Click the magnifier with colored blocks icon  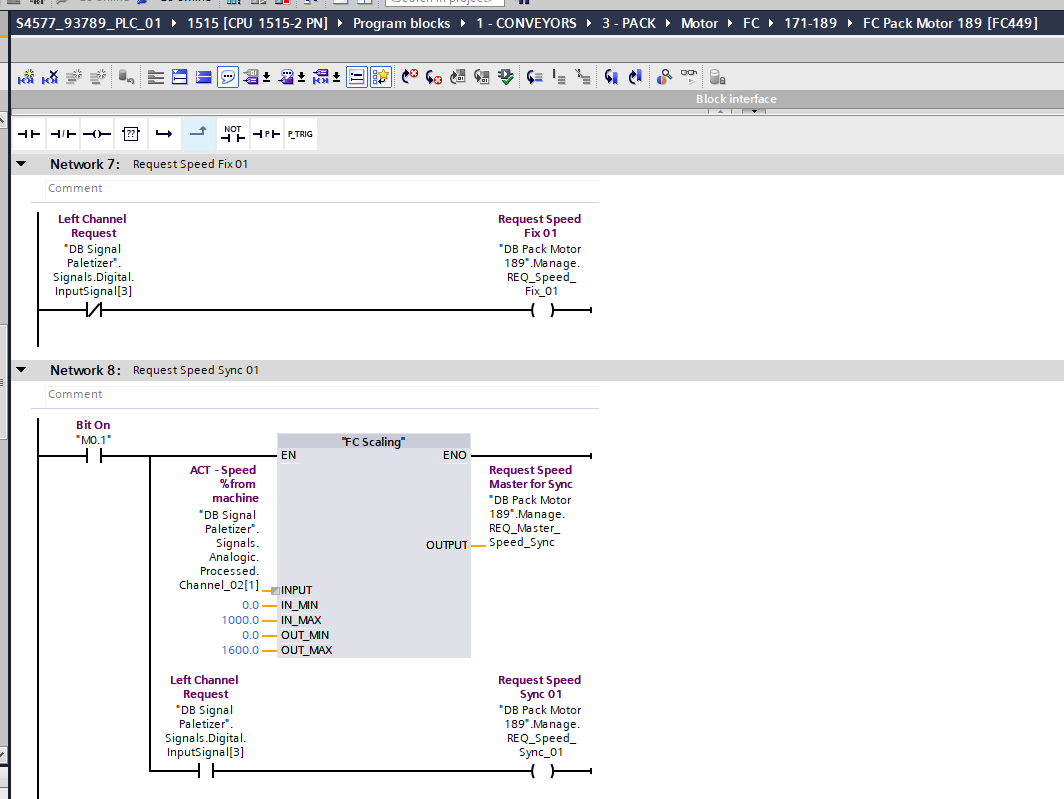pyautogui.click(x=664, y=77)
